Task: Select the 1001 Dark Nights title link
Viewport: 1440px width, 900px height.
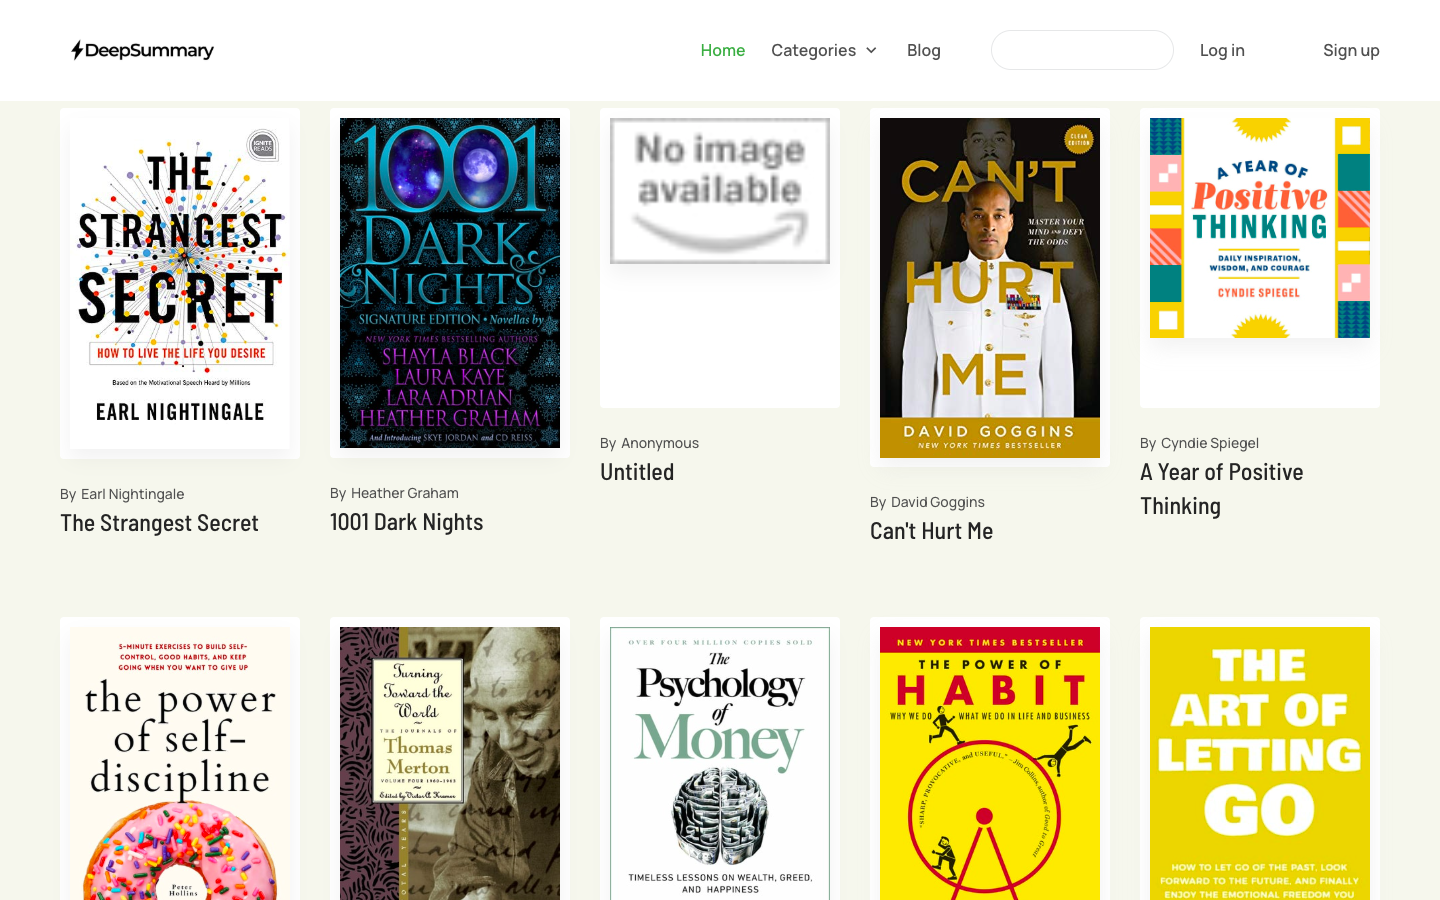Action: coord(406,522)
